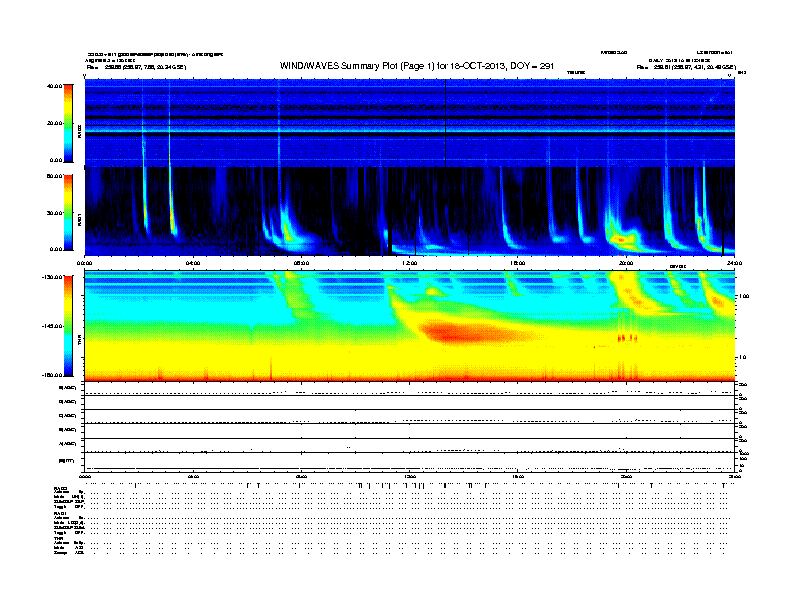Click 00:00 tick label under RAD1 spectrogram

tap(84, 263)
